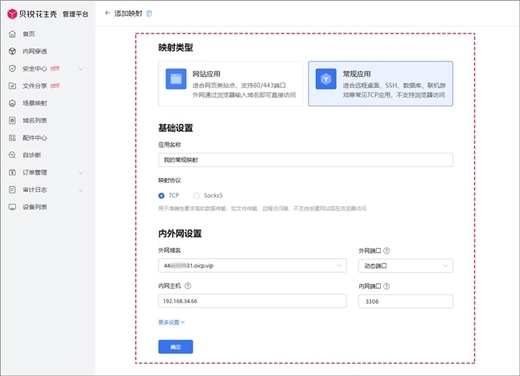Open 首页 via its home icon
Image resolution: width=520 pixels, height=376 pixels.
(x=12, y=34)
